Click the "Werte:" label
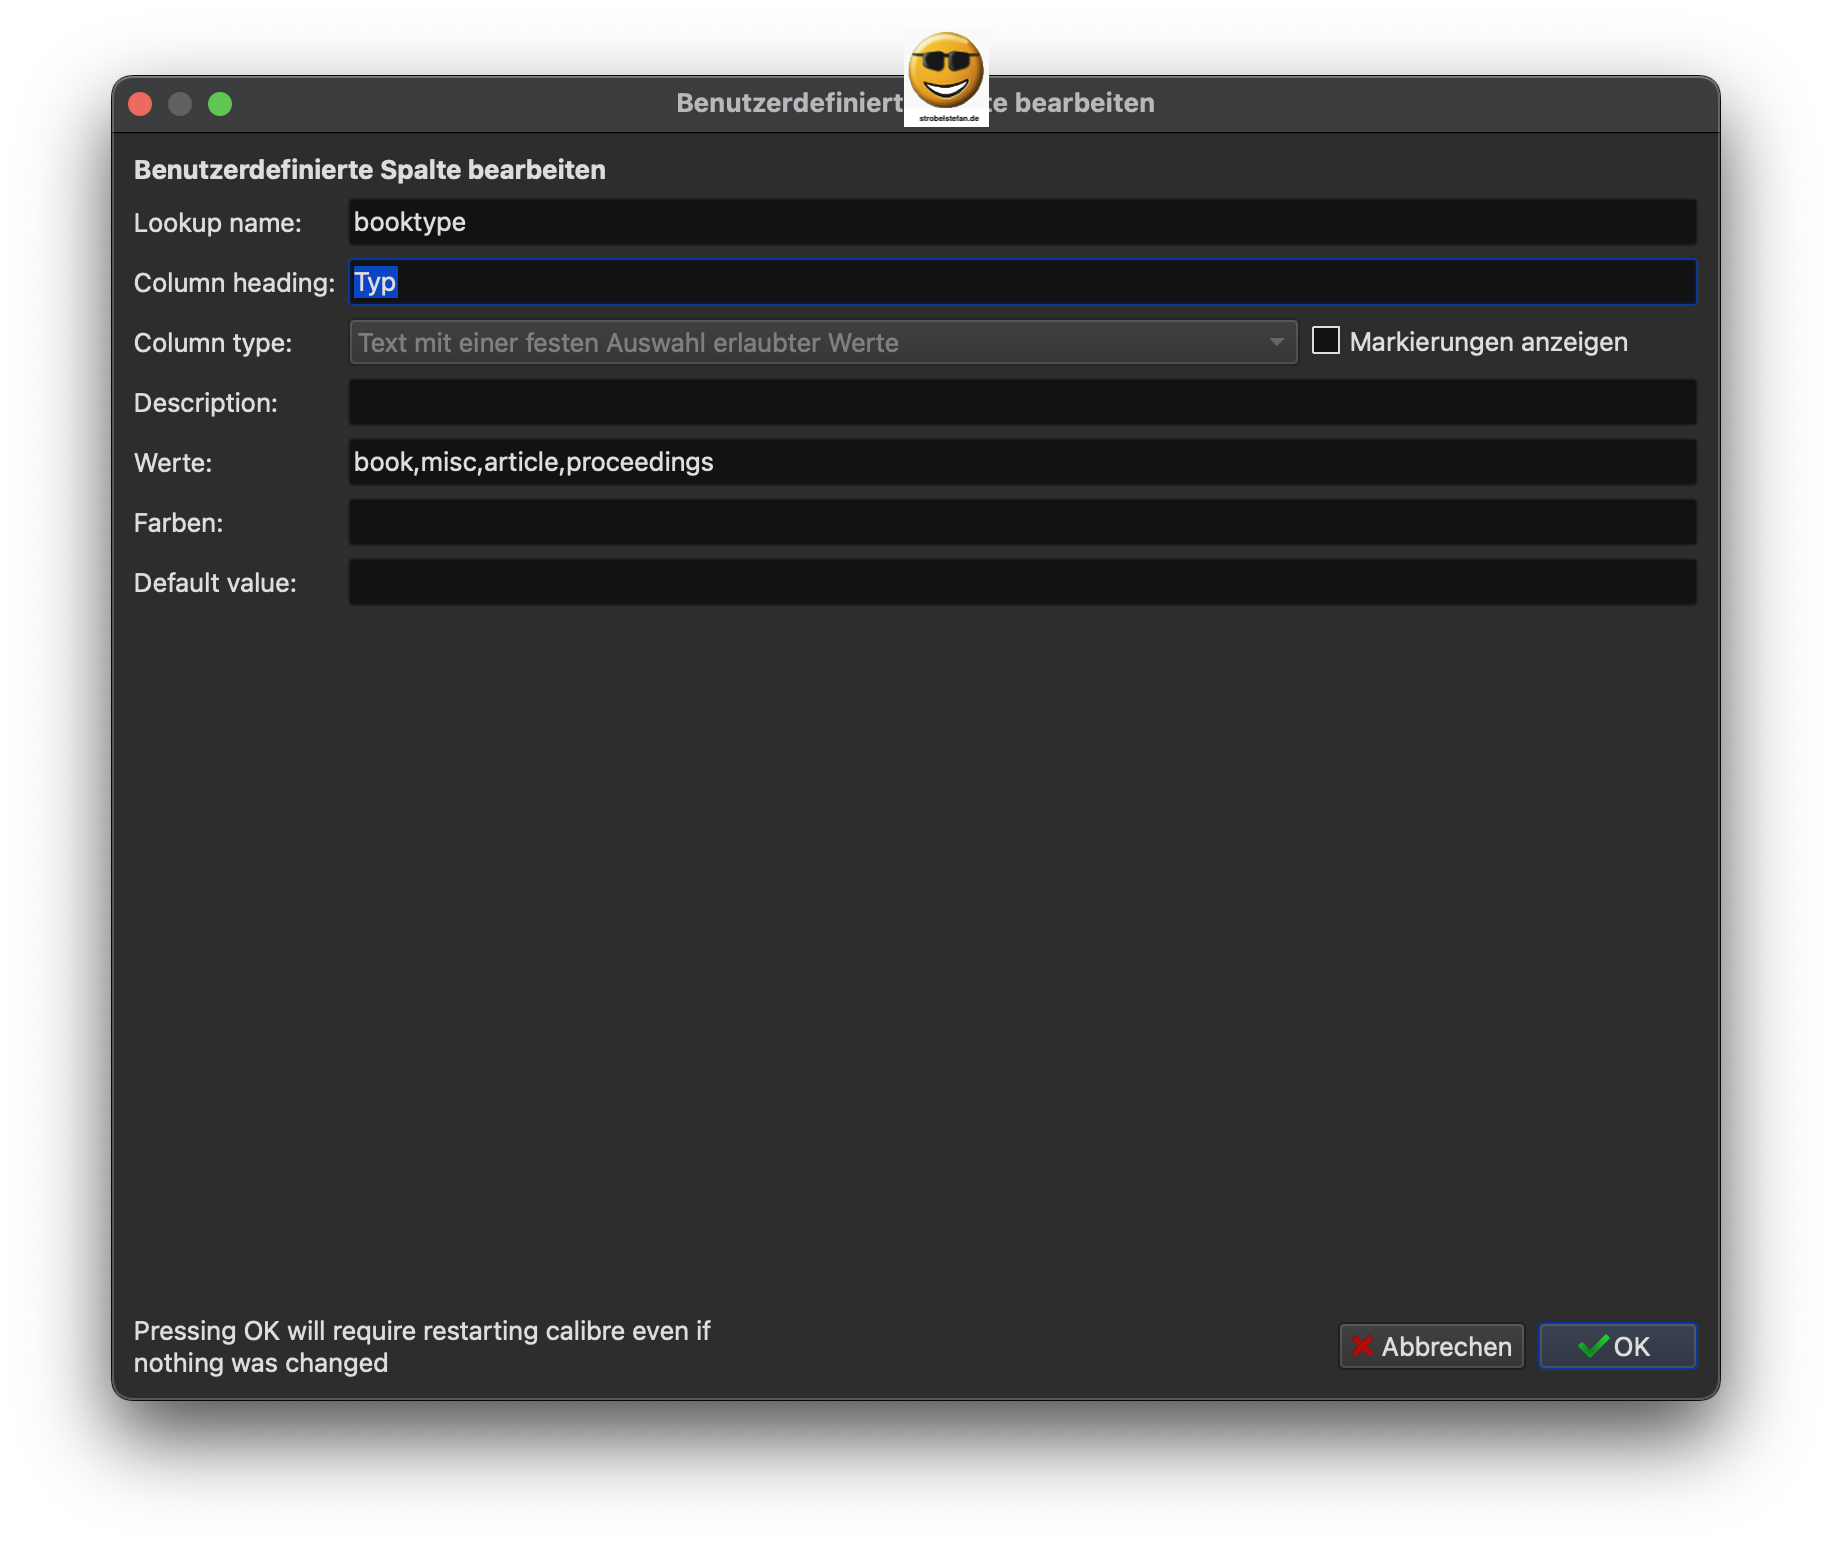The image size is (1832, 1548). tap(173, 463)
